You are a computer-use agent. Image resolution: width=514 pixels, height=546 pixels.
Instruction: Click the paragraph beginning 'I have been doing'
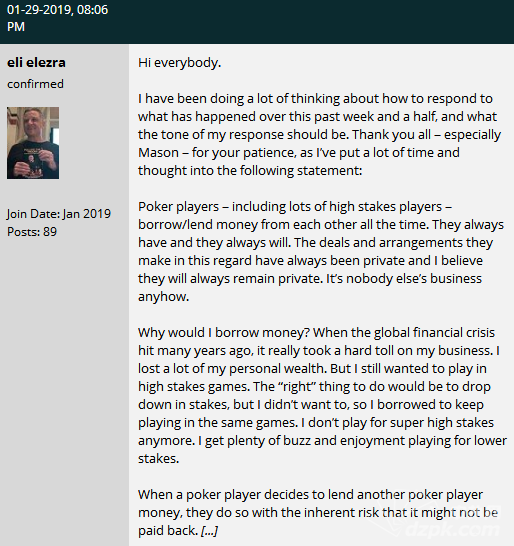pyautogui.click(x=319, y=134)
